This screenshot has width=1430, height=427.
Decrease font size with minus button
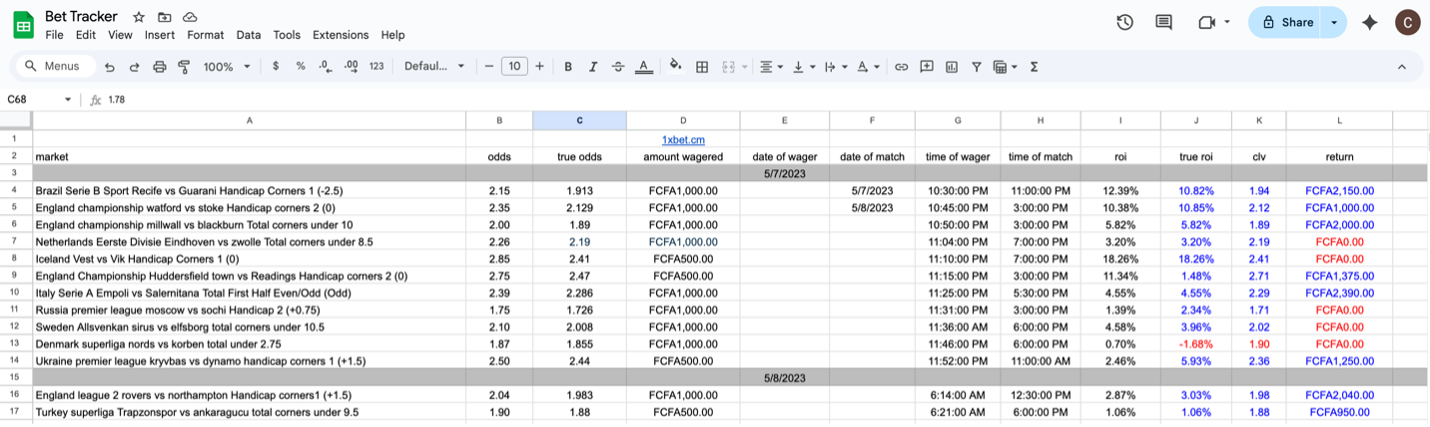(489, 67)
